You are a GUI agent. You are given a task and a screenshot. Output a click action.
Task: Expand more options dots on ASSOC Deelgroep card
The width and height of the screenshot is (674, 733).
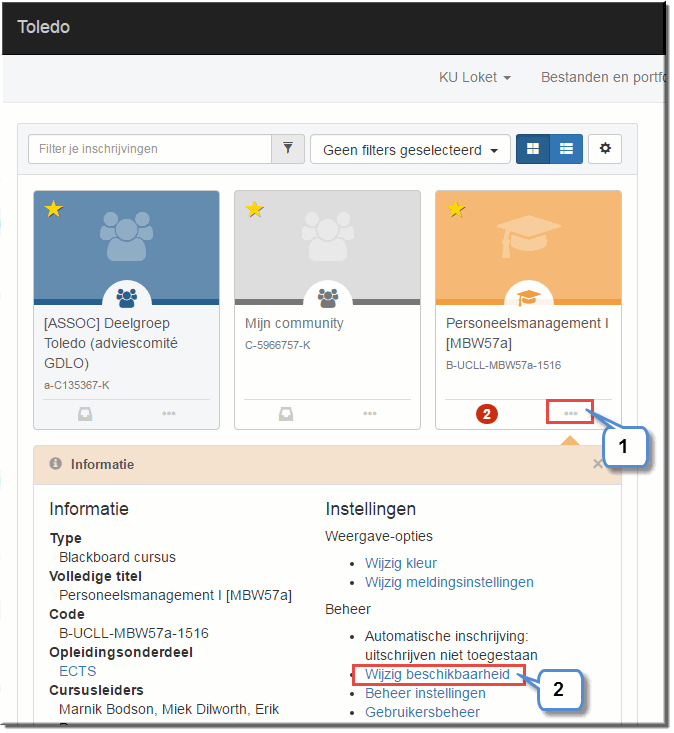click(169, 414)
